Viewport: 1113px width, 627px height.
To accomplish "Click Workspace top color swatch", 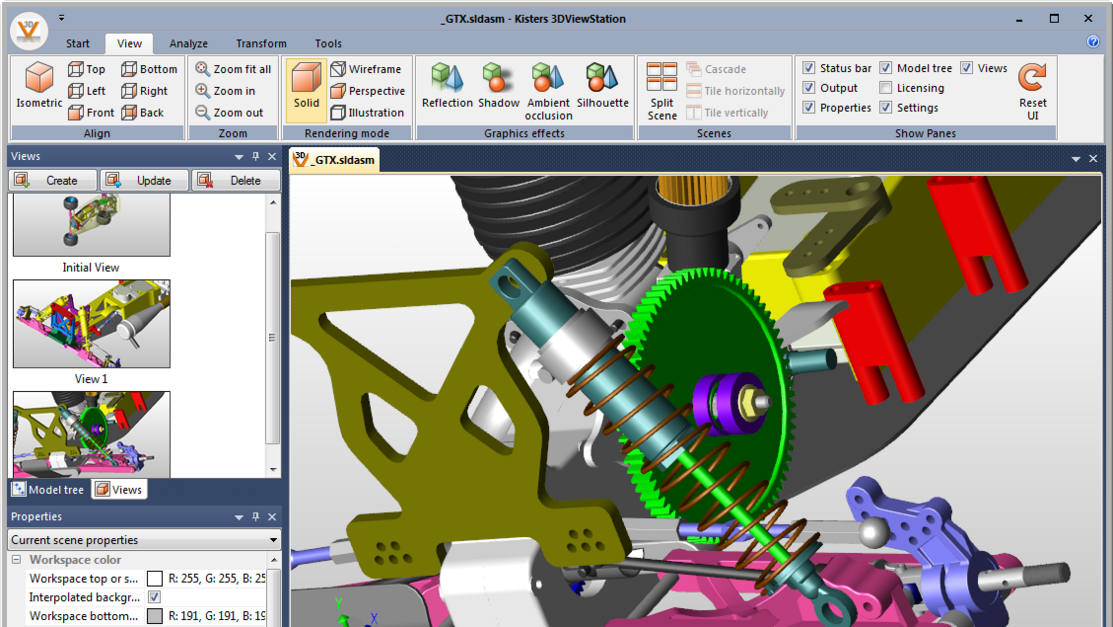I will pyautogui.click(x=154, y=579).
